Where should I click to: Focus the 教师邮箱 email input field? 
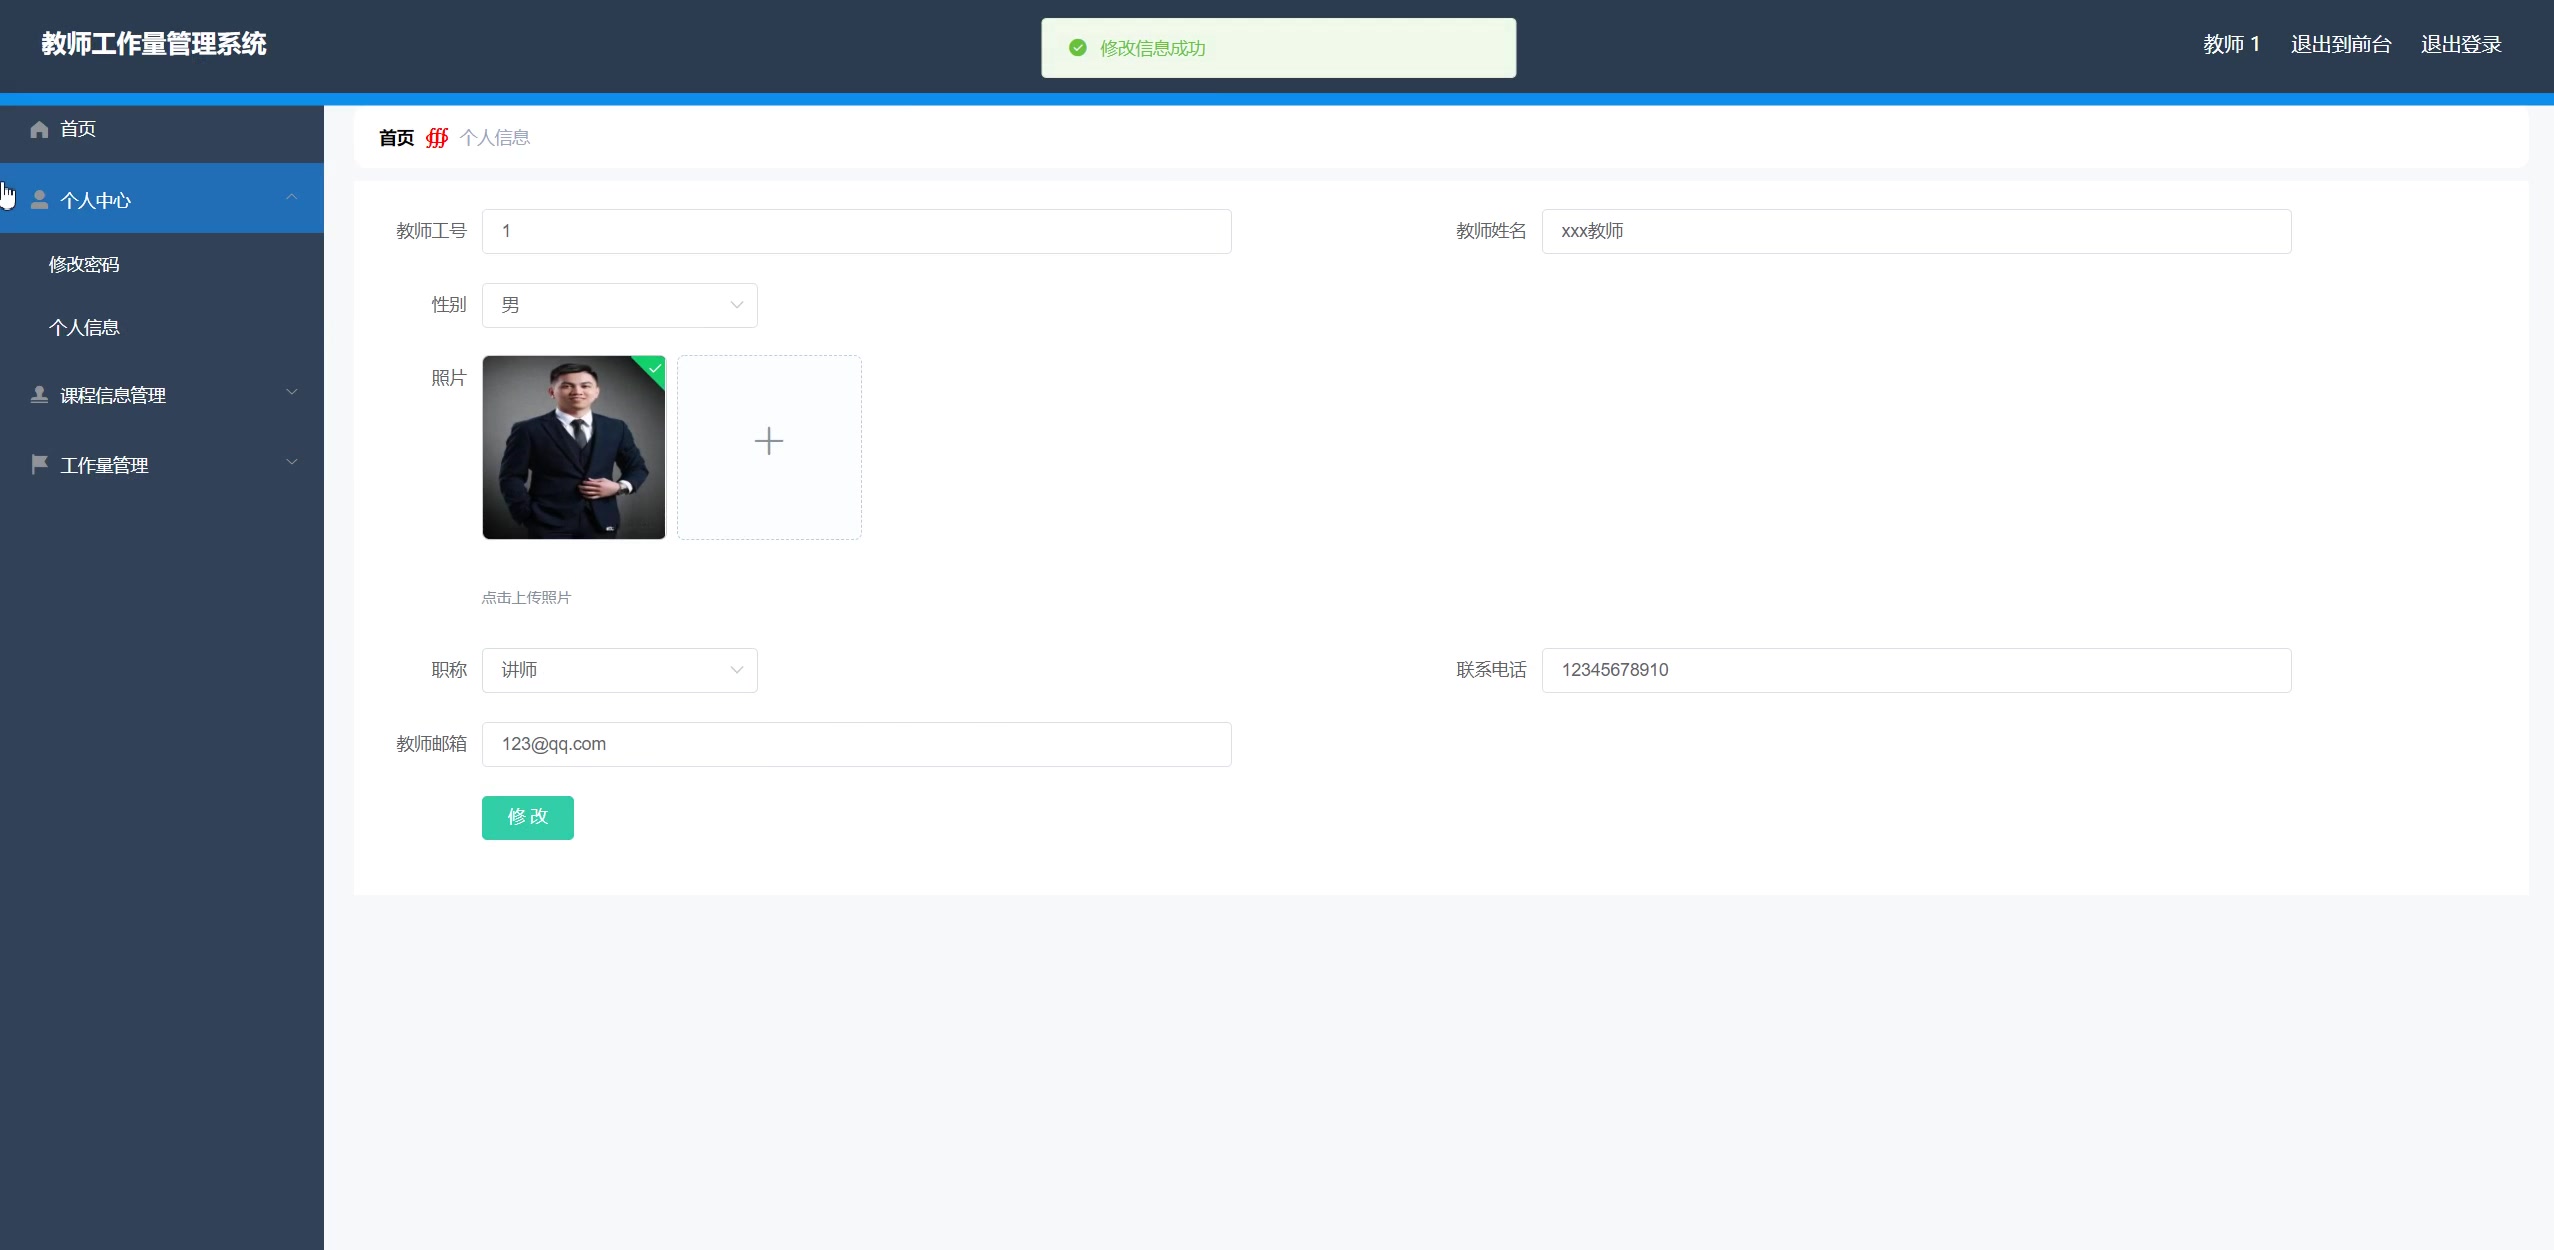pyautogui.click(x=856, y=744)
